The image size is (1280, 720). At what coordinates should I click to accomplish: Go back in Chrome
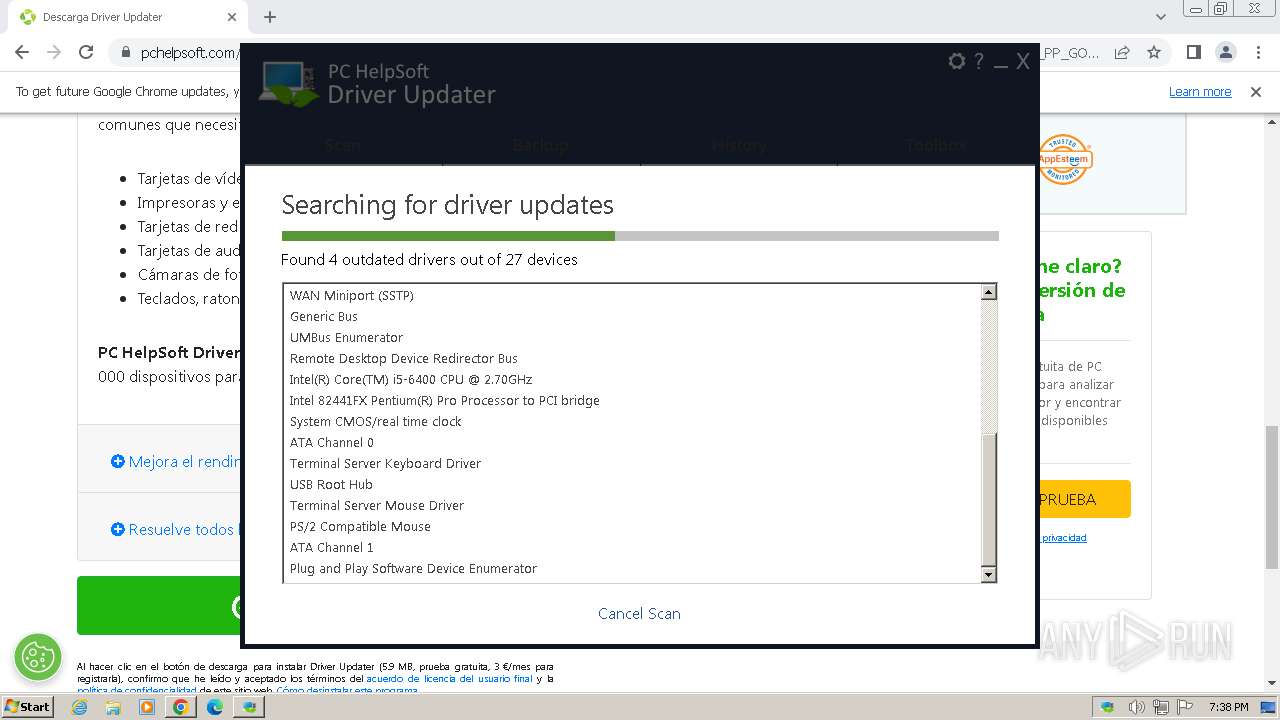click(22, 52)
